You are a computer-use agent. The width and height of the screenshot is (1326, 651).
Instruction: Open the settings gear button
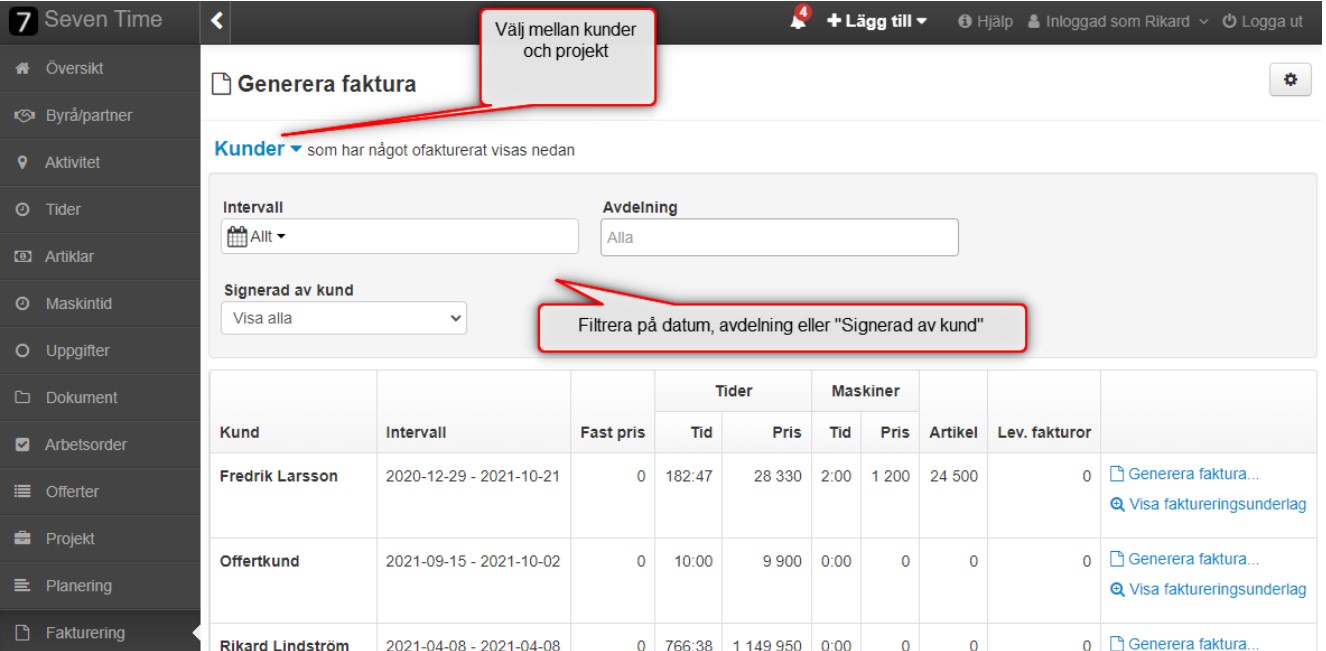[x=1289, y=81]
